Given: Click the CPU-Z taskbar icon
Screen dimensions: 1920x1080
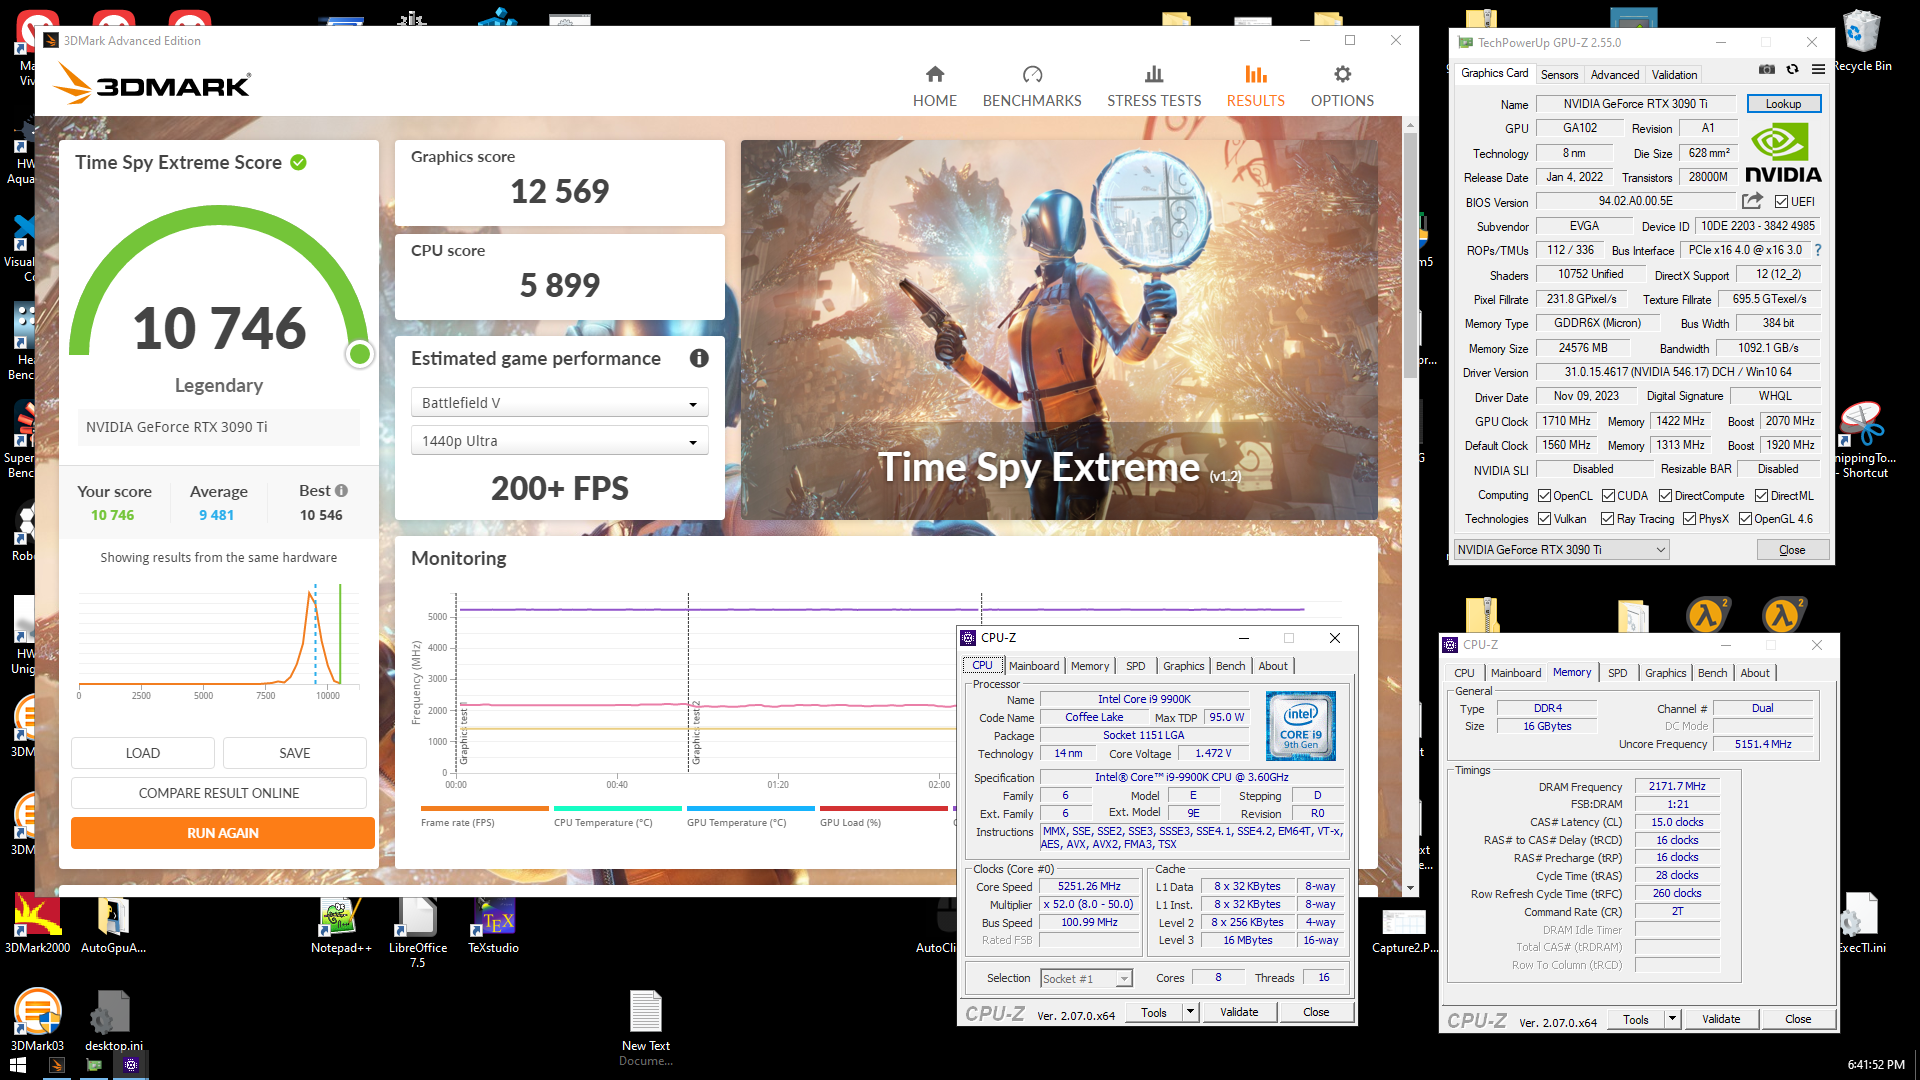Looking at the screenshot, I should [131, 1065].
